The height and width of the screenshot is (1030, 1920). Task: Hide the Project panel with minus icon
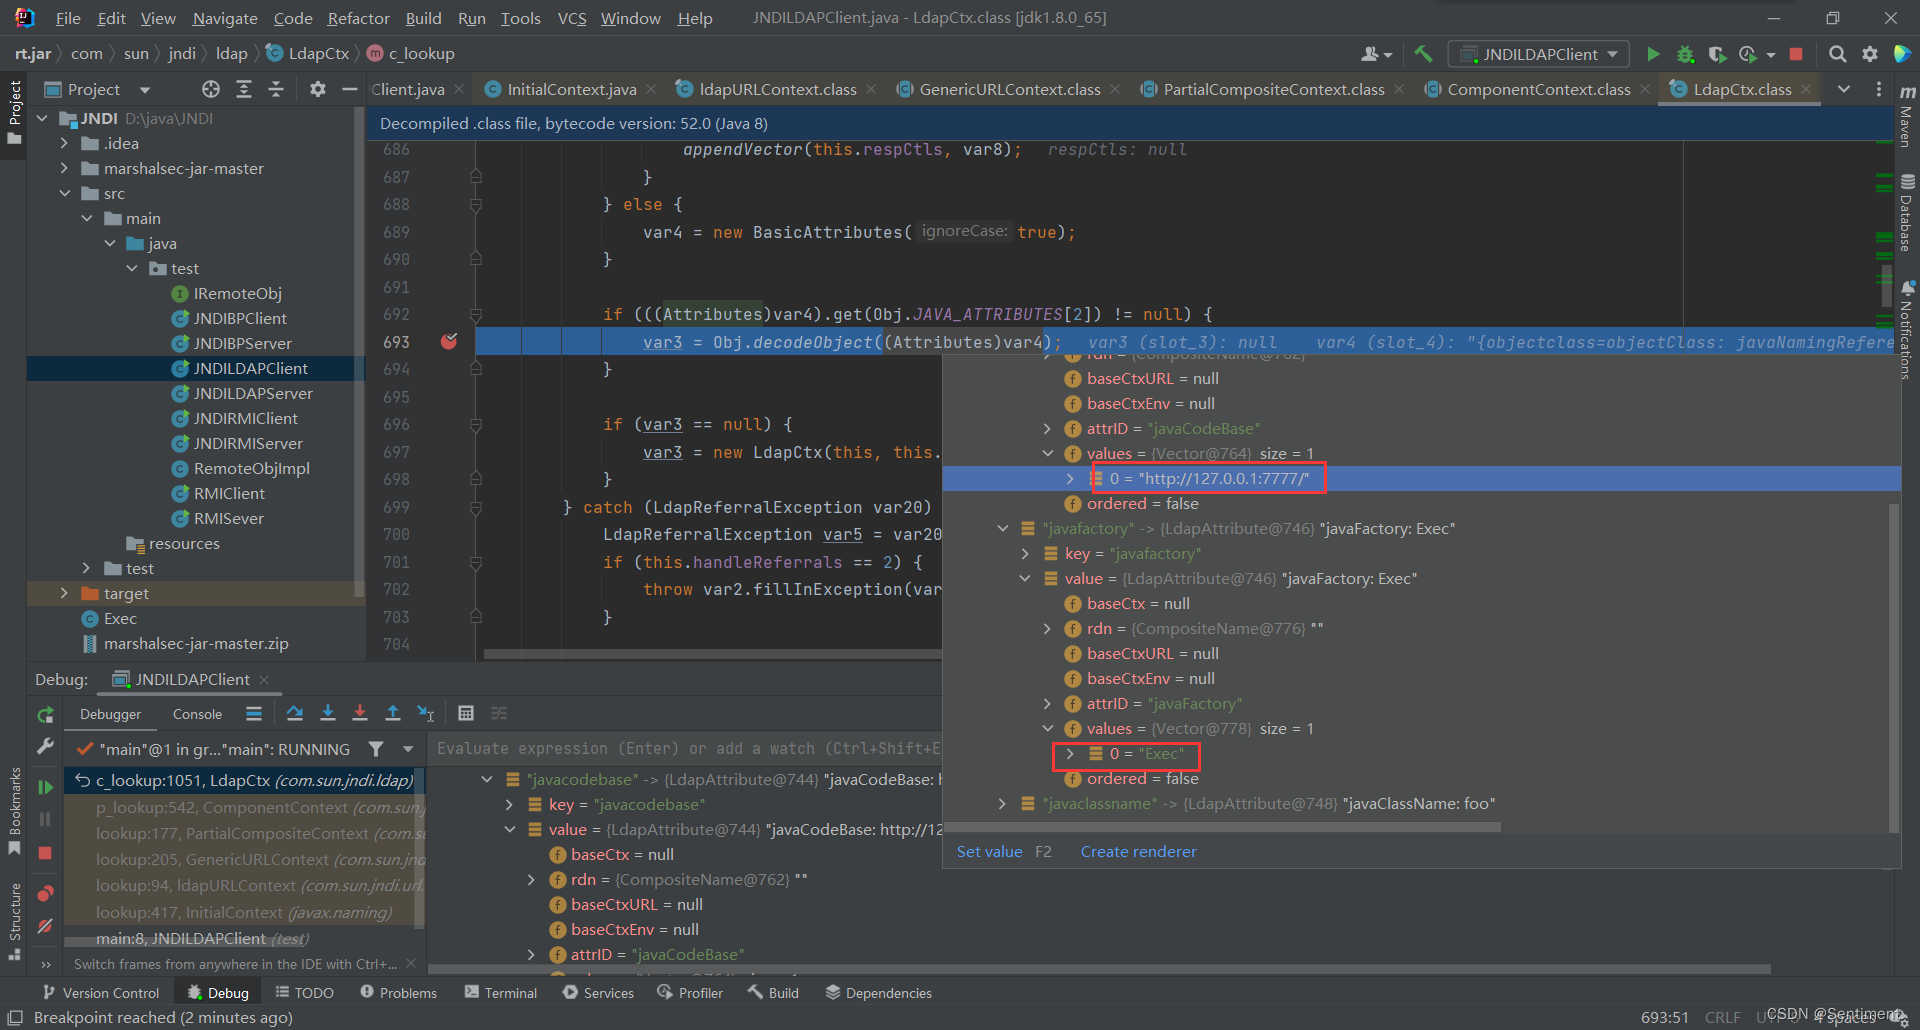coord(349,89)
